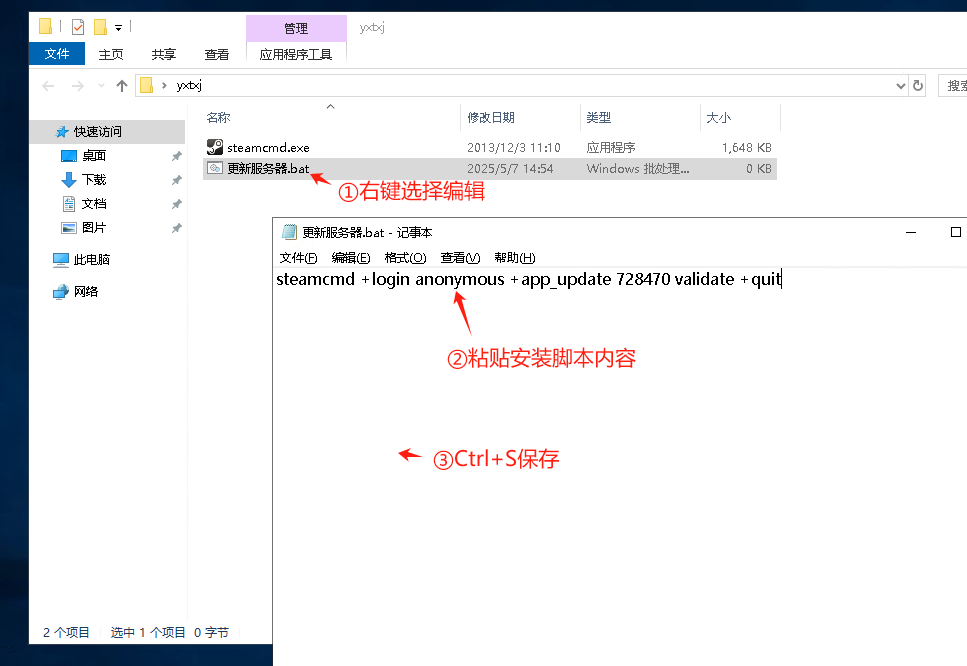This screenshot has width=967, height=666.
Task: Click the 1,648 KB size cell
Action: (747, 147)
